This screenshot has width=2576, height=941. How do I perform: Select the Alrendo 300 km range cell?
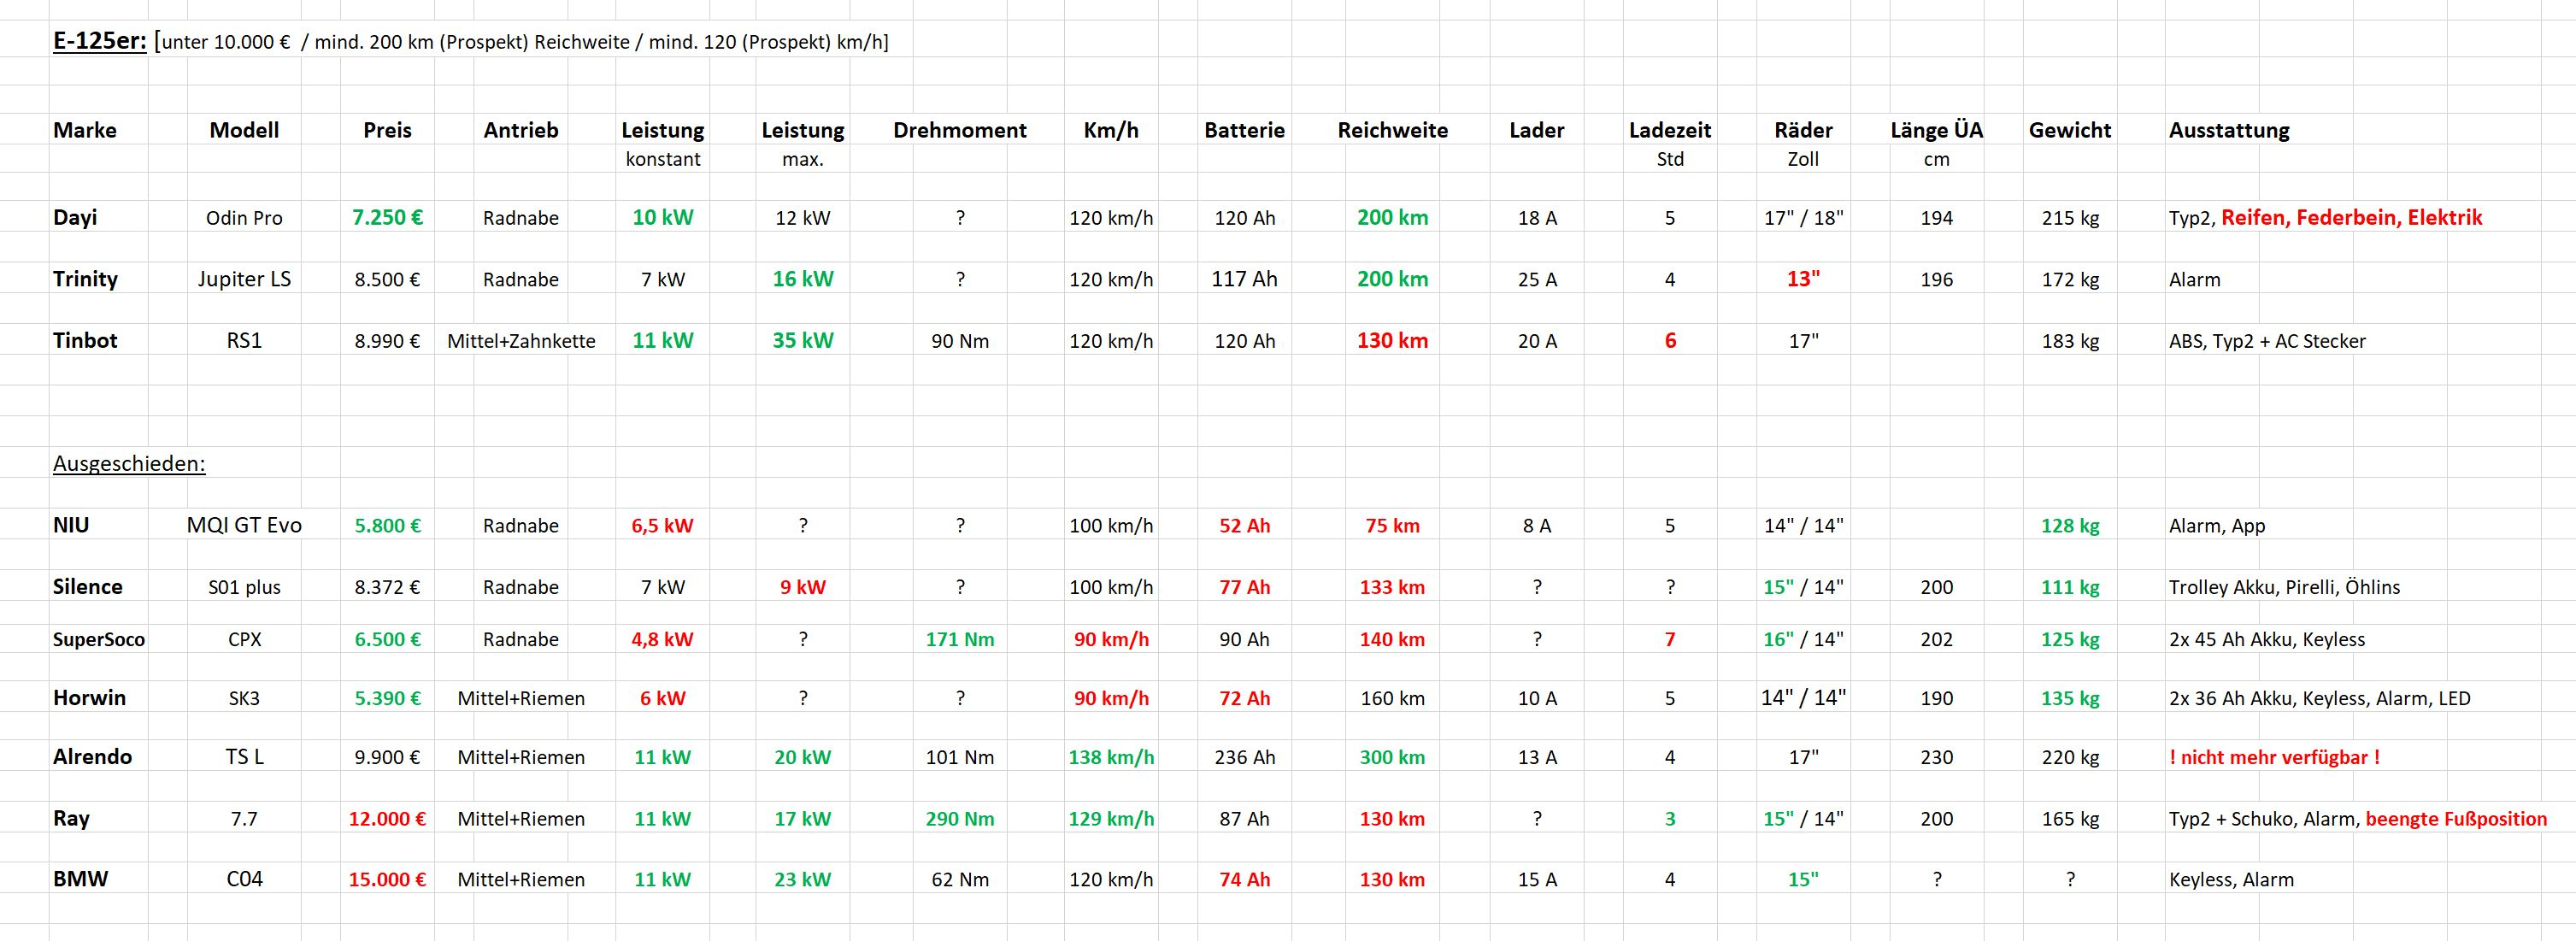tap(1392, 757)
